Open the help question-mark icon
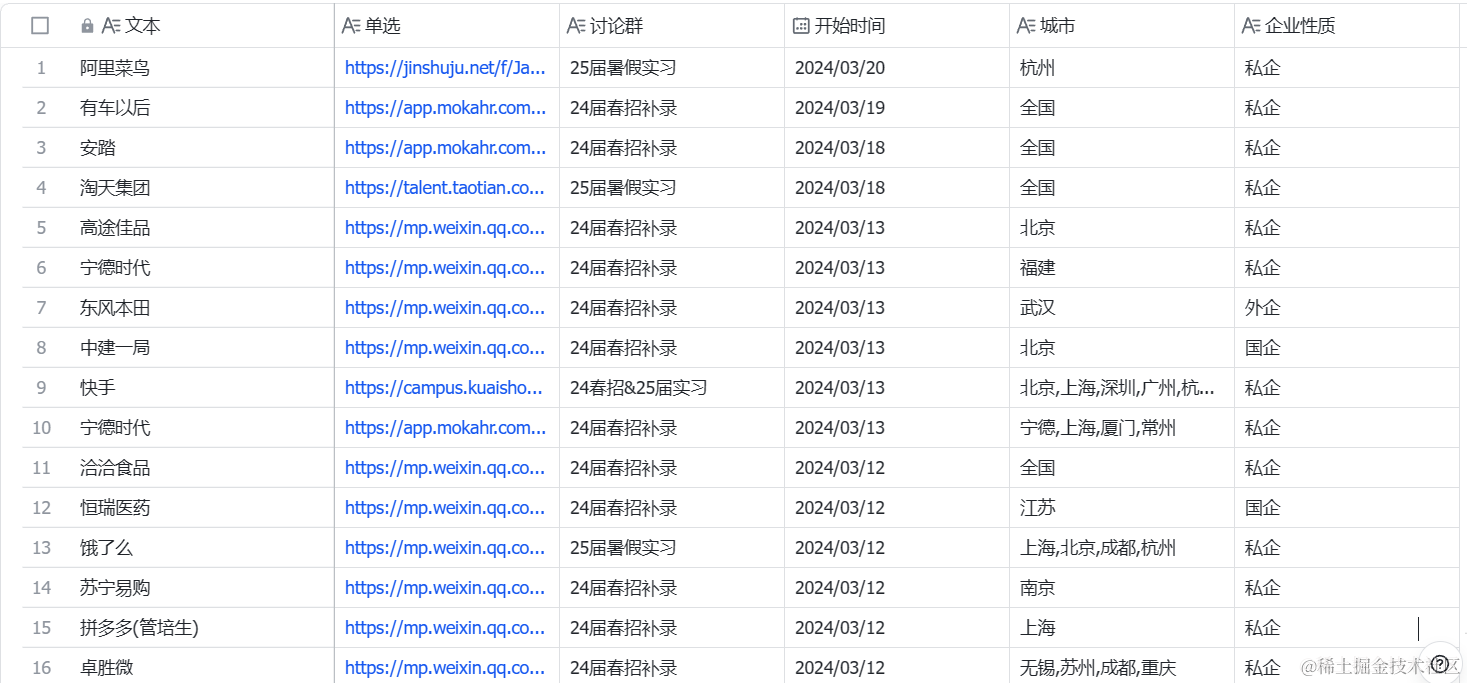 click(1440, 662)
